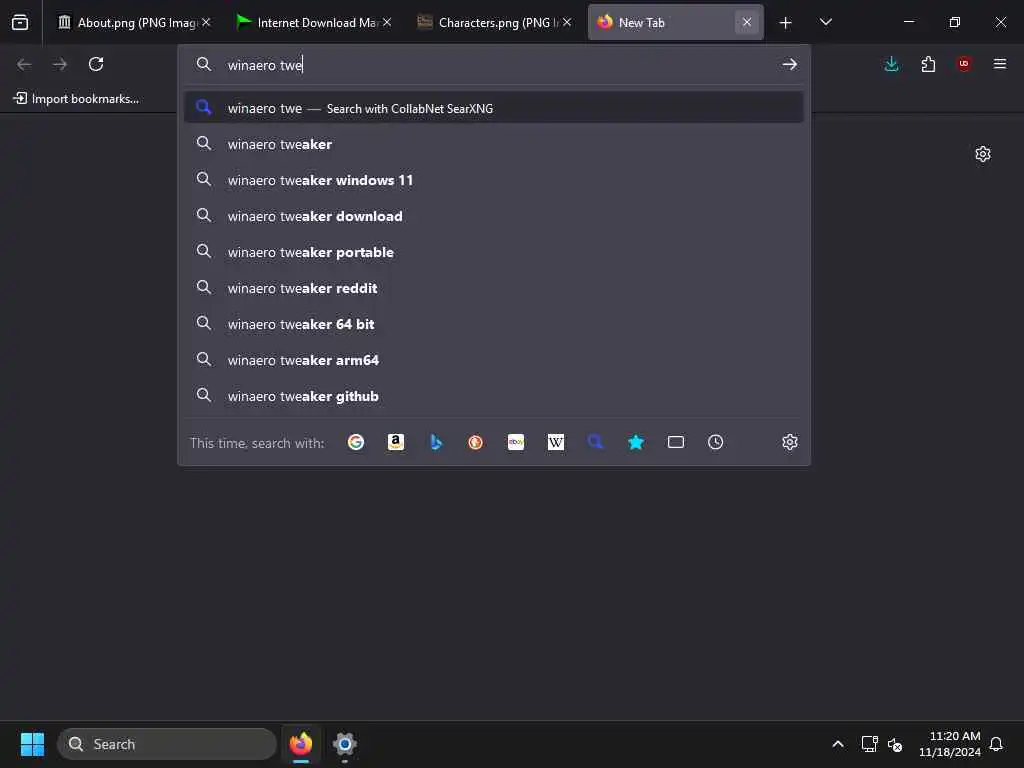Click Import bookmarks in the bookmarks toolbar
1024x768 pixels.
pyautogui.click(x=76, y=99)
